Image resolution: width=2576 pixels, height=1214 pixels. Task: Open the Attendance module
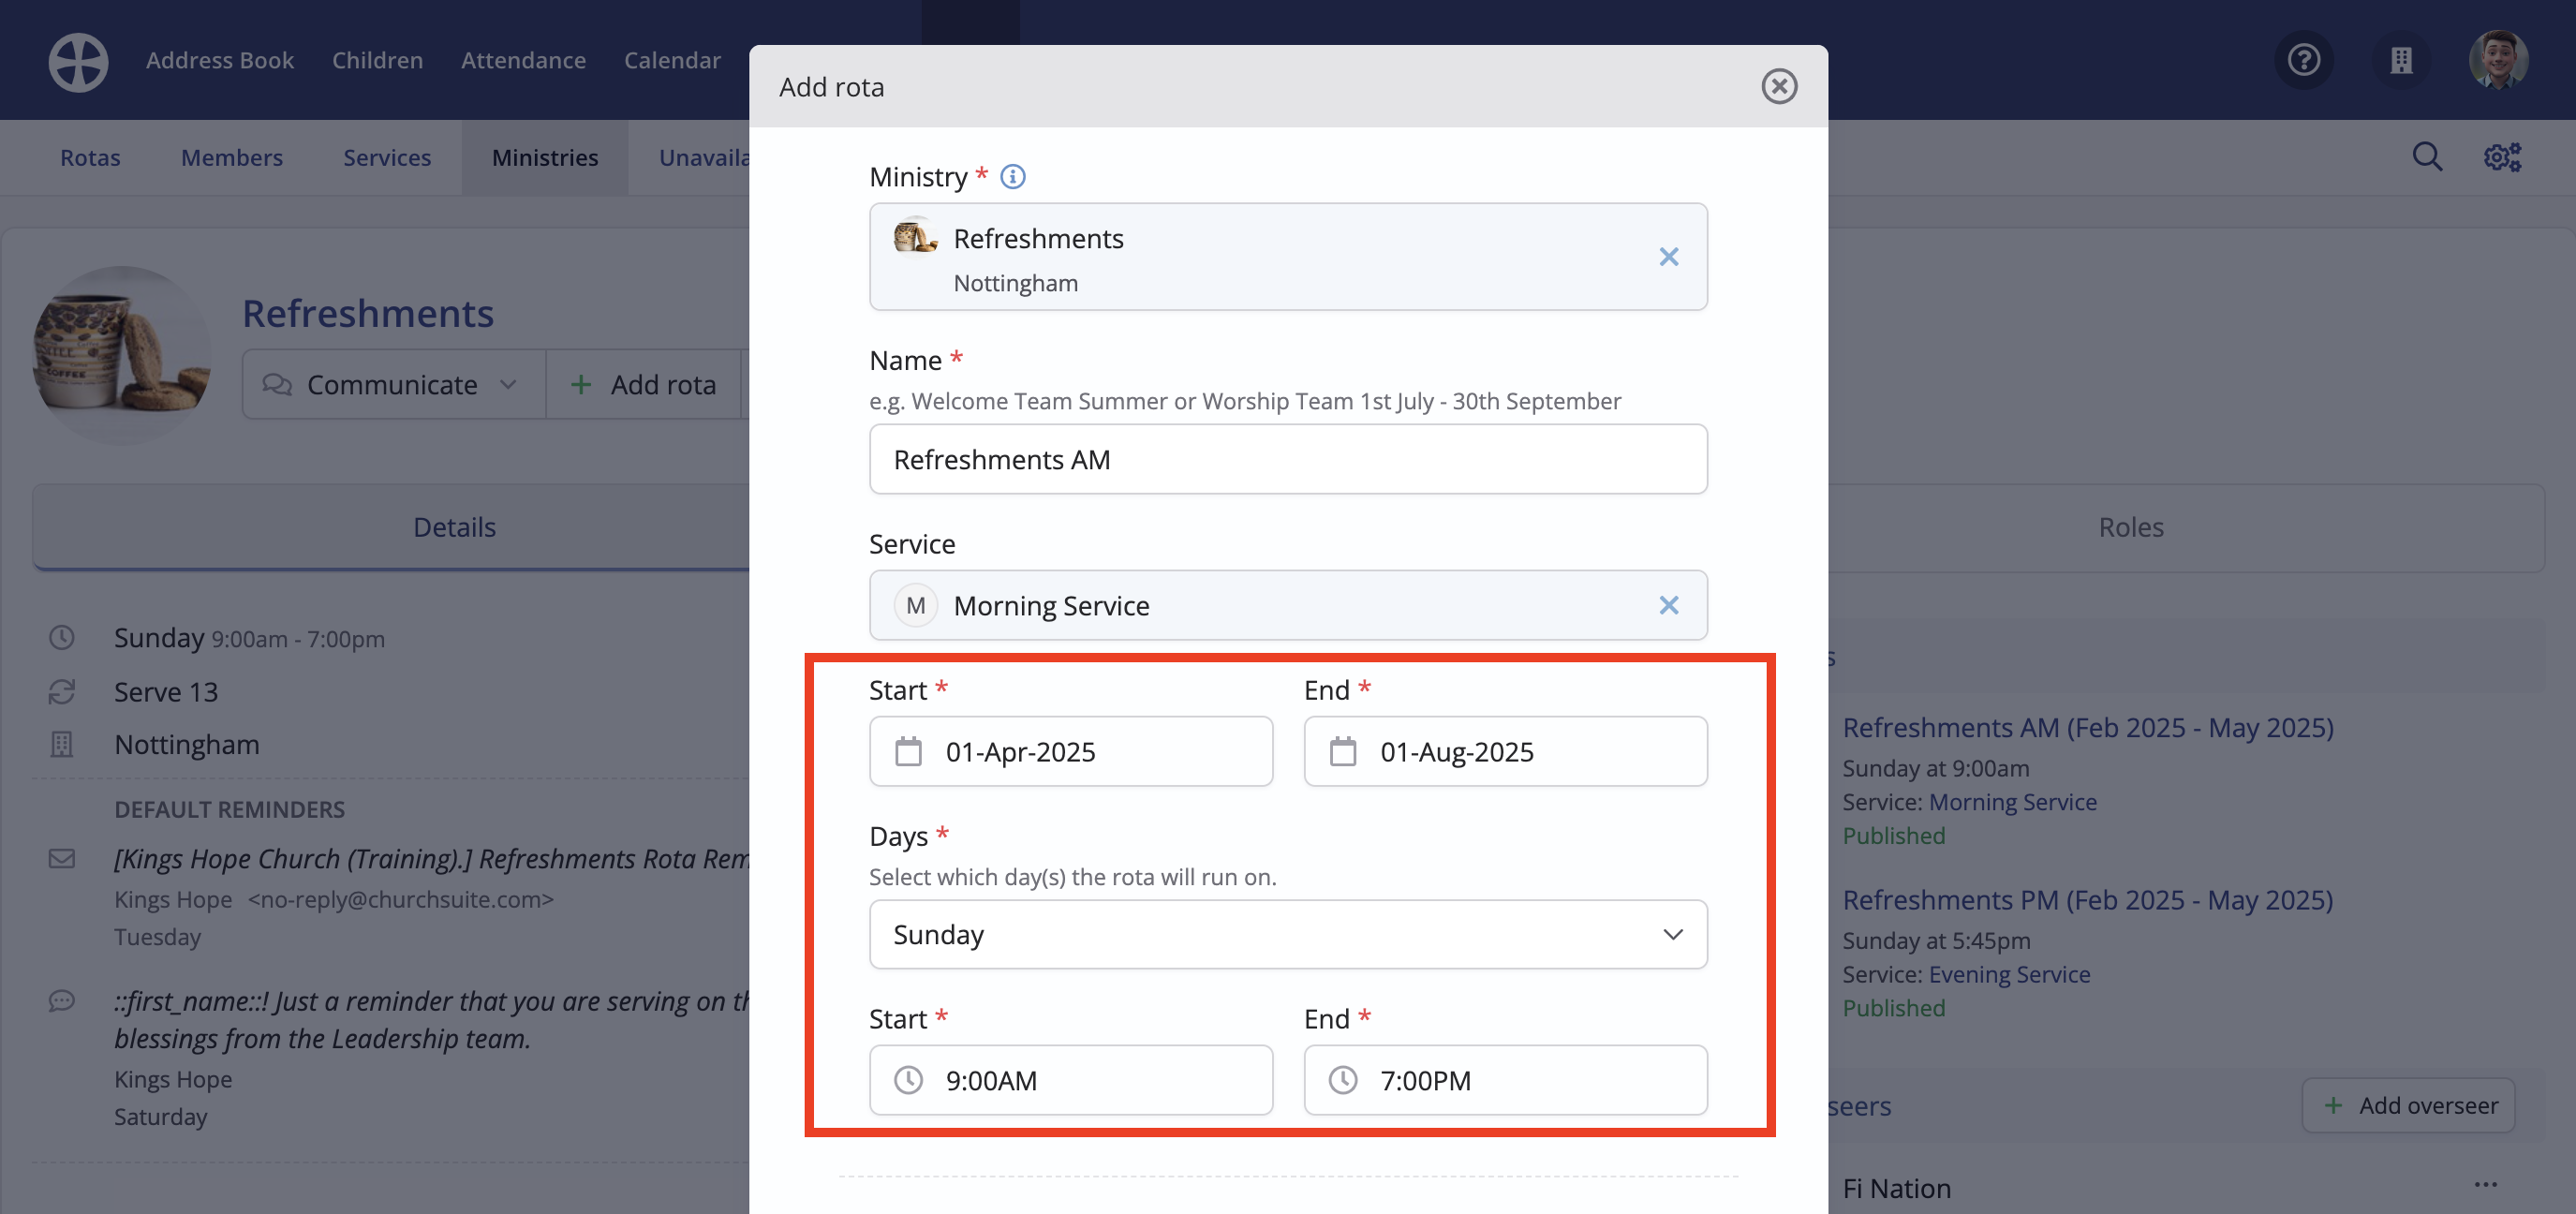[523, 60]
